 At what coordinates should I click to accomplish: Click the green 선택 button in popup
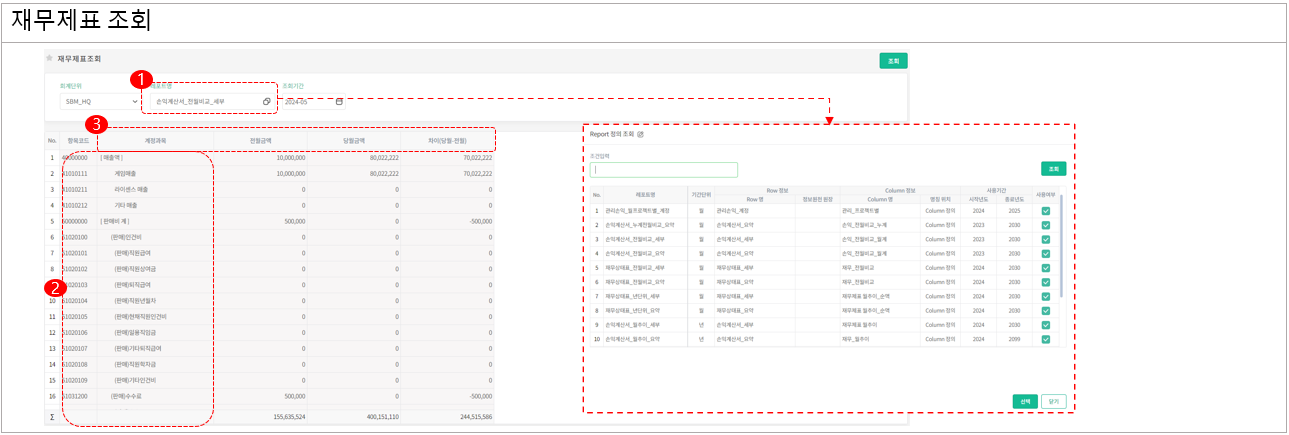click(x=1024, y=401)
